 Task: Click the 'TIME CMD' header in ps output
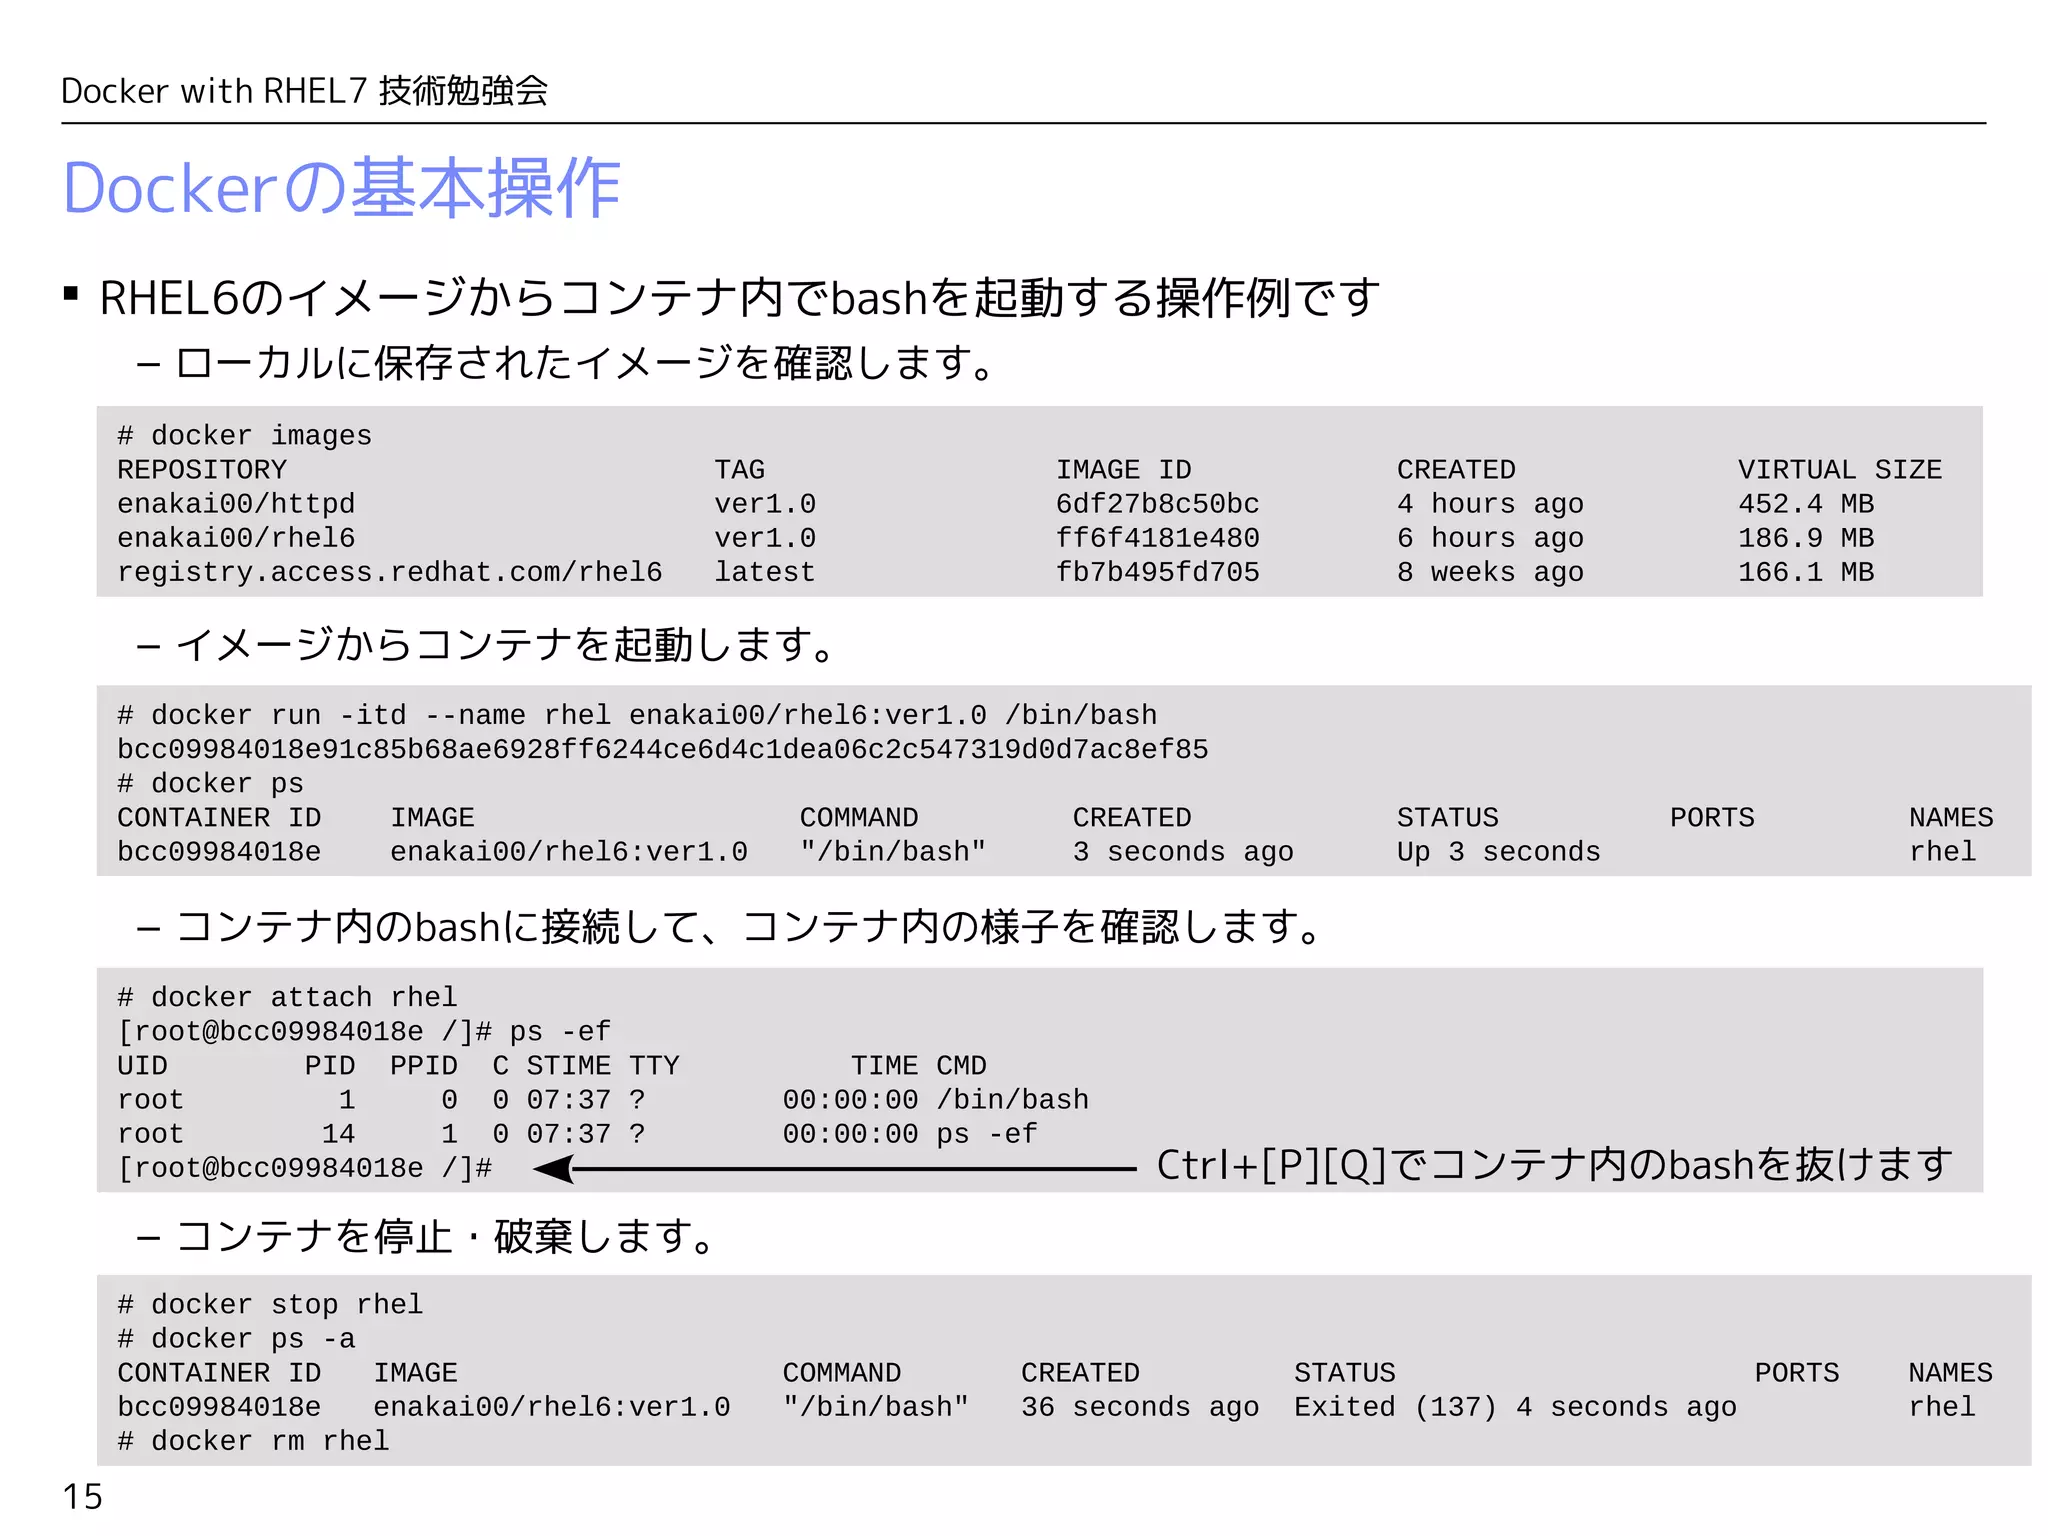pyautogui.click(x=918, y=1066)
